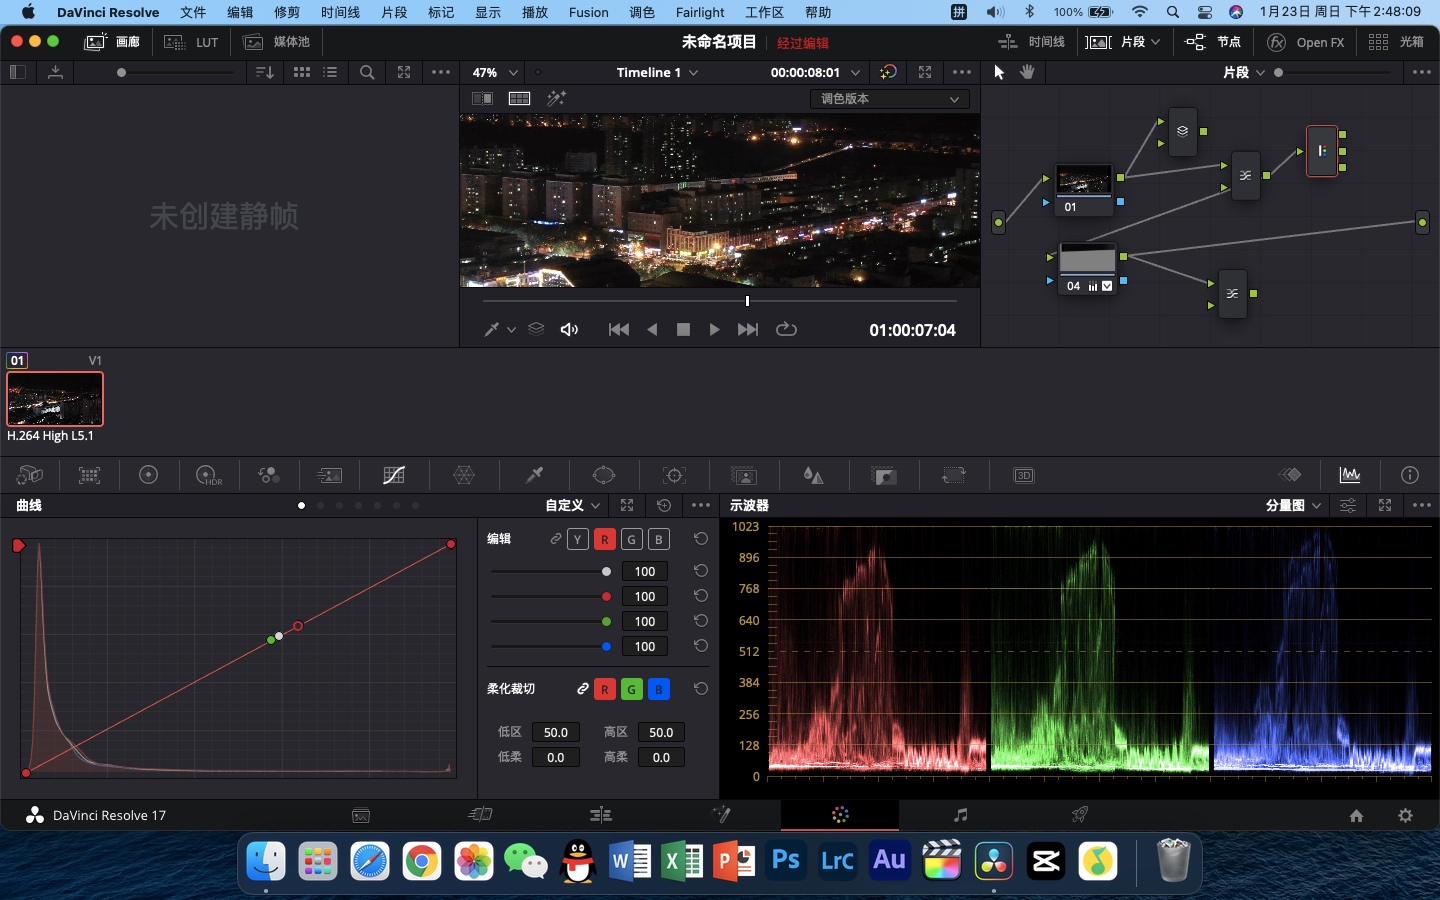Open the Color Wheels palette icon
Screen dimensions: 1440x900
pos(148,475)
